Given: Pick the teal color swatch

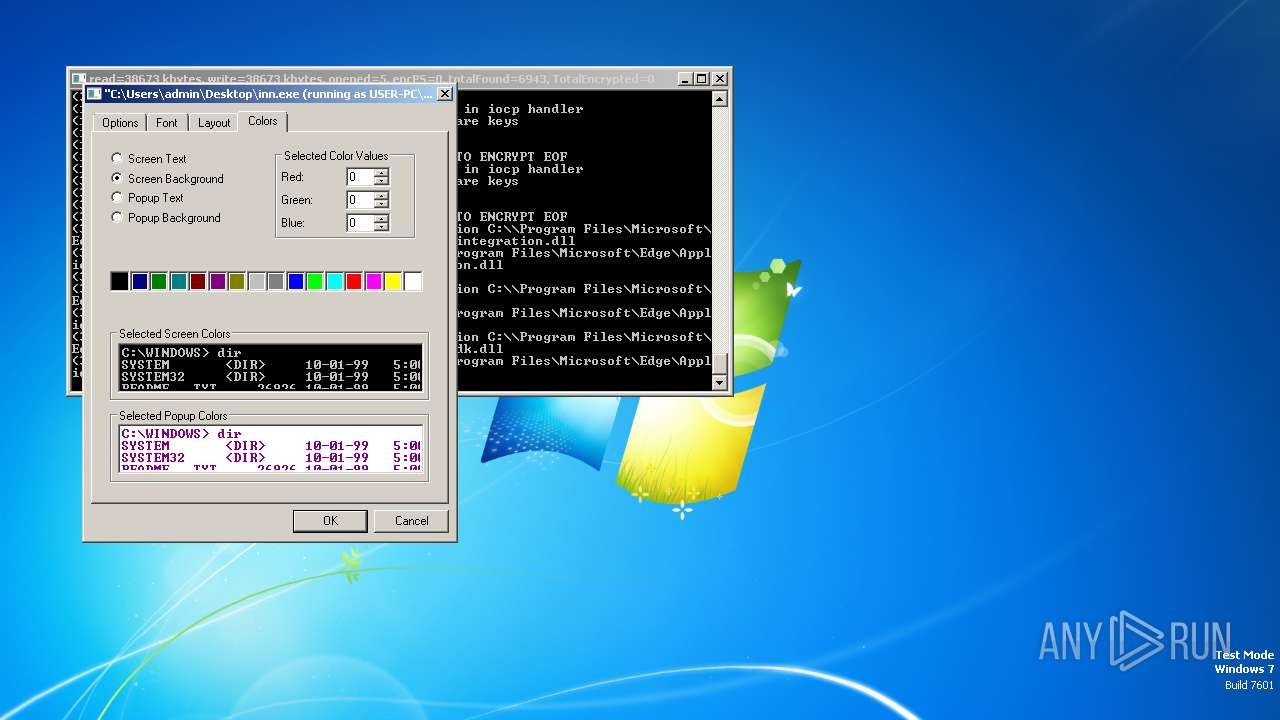Looking at the screenshot, I should pos(178,282).
